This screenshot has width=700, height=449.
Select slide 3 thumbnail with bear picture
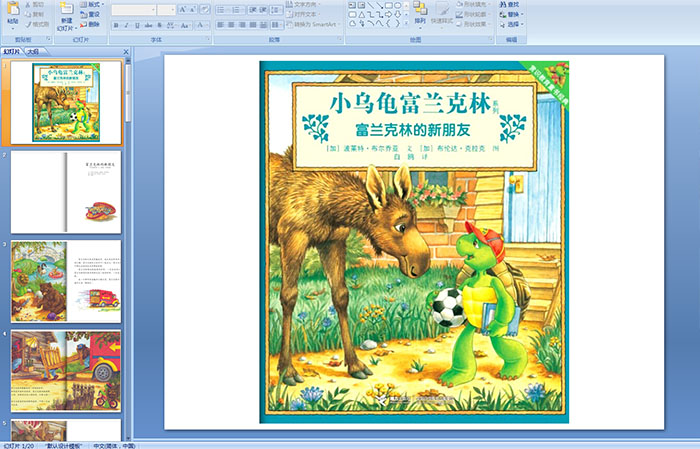point(66,281)
